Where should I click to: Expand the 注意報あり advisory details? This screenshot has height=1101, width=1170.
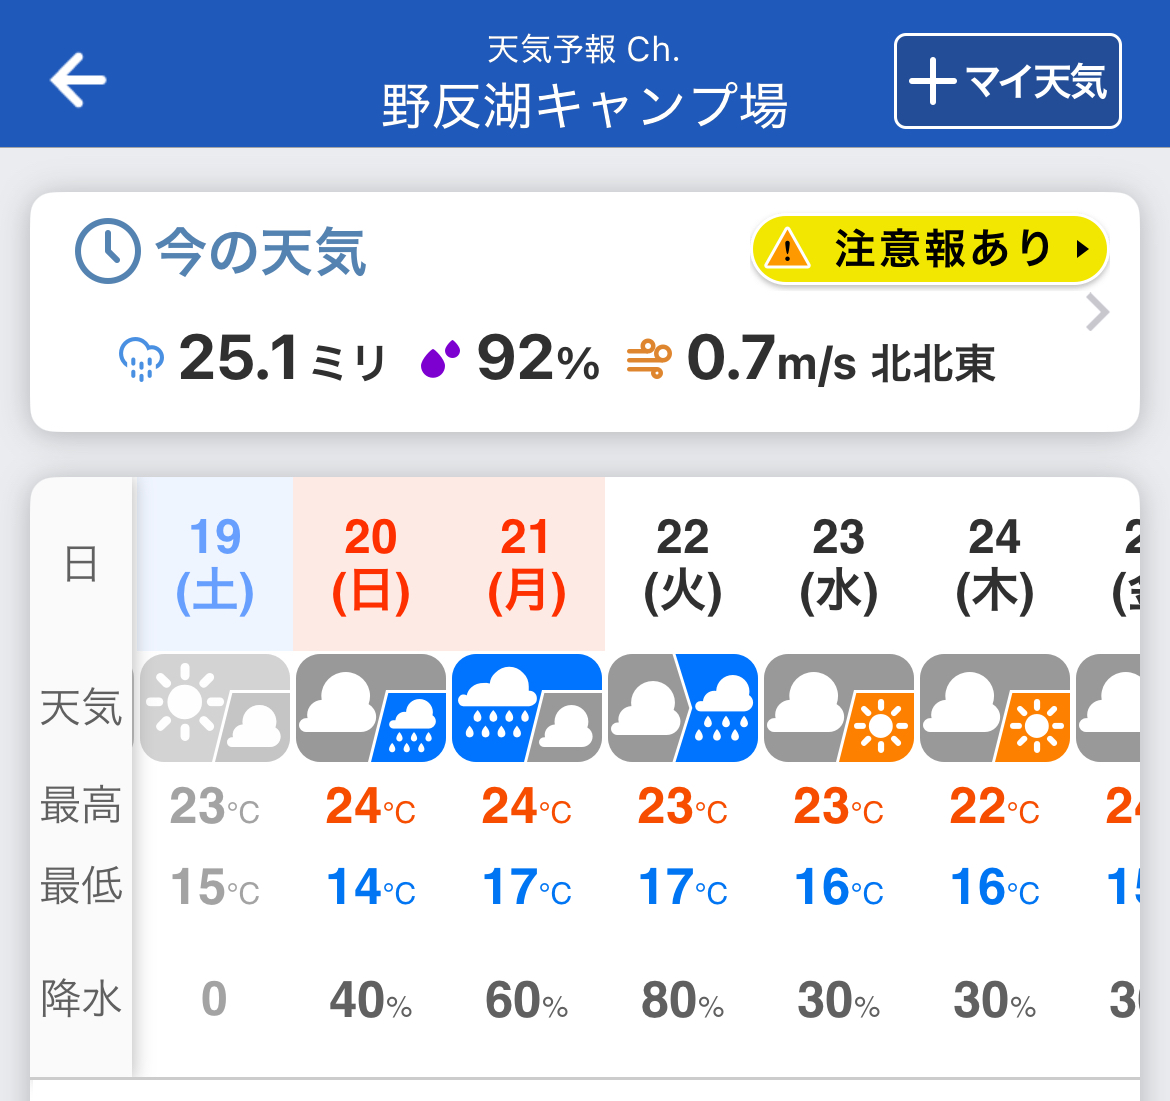pos(928,249)
